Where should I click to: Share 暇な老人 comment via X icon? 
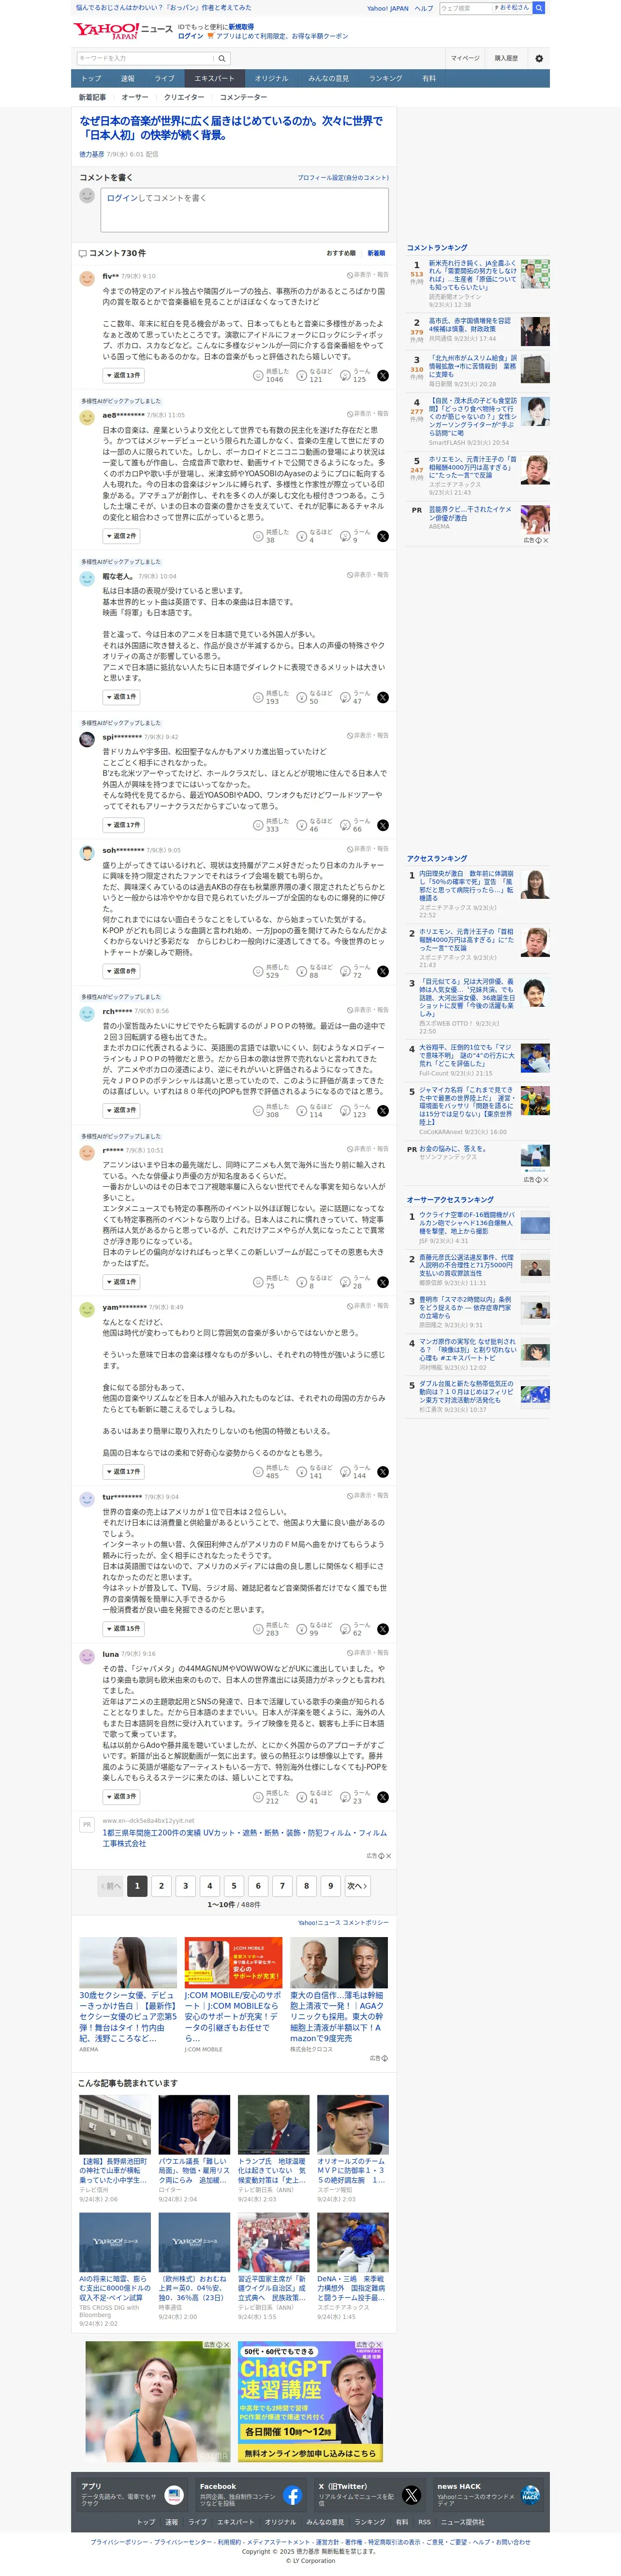tap(383, 697)
